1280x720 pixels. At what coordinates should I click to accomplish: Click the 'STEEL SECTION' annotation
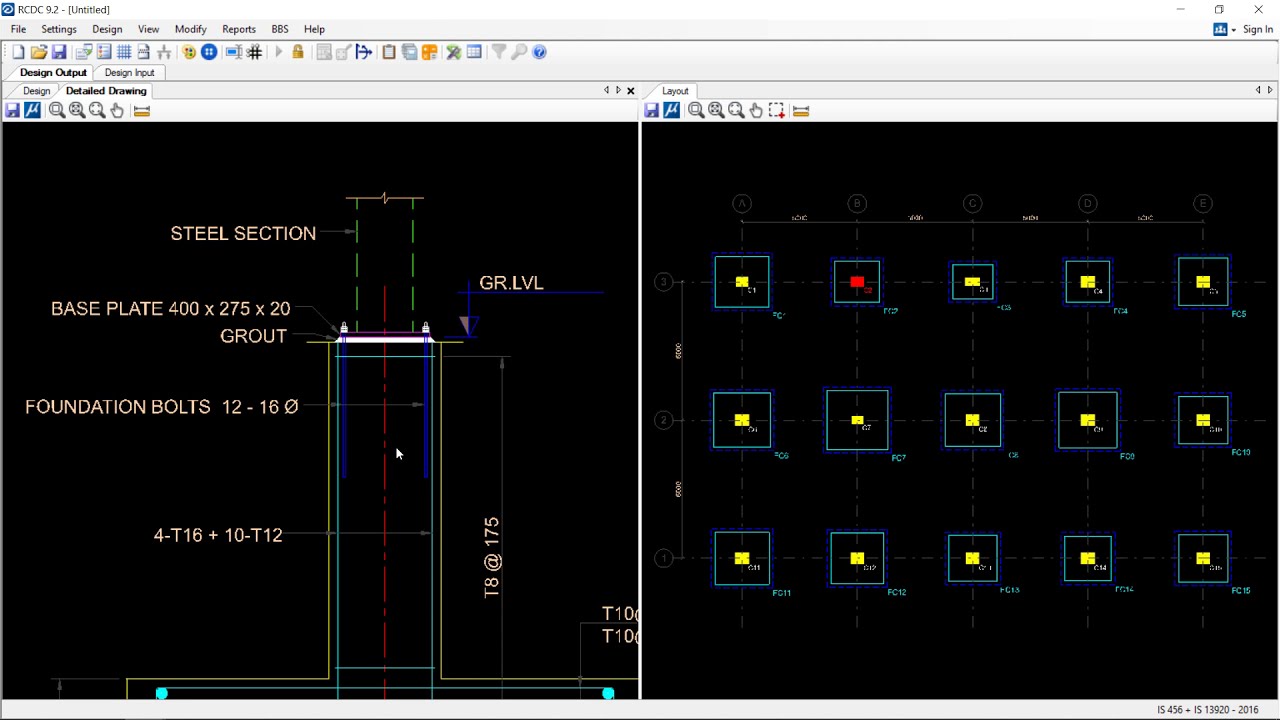[243, 233]
